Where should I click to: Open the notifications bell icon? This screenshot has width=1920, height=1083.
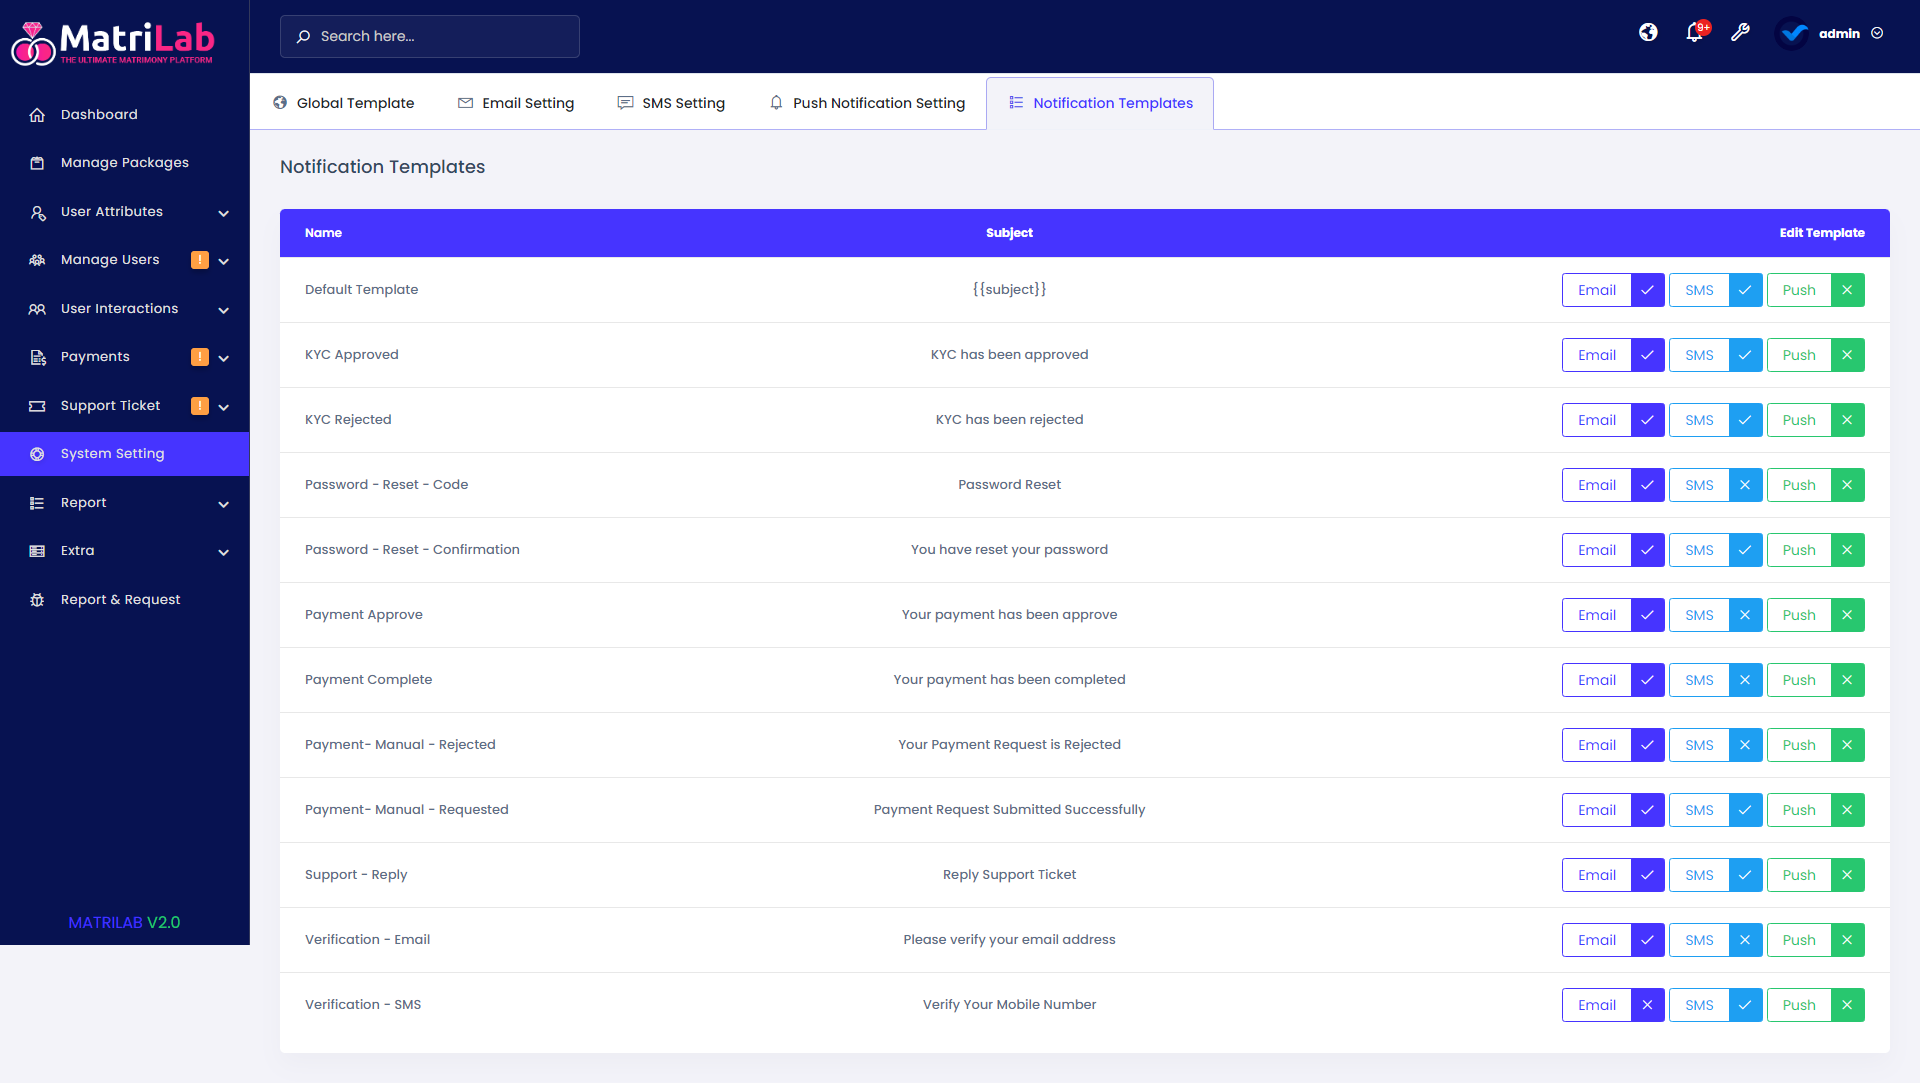coord(1694,33)
